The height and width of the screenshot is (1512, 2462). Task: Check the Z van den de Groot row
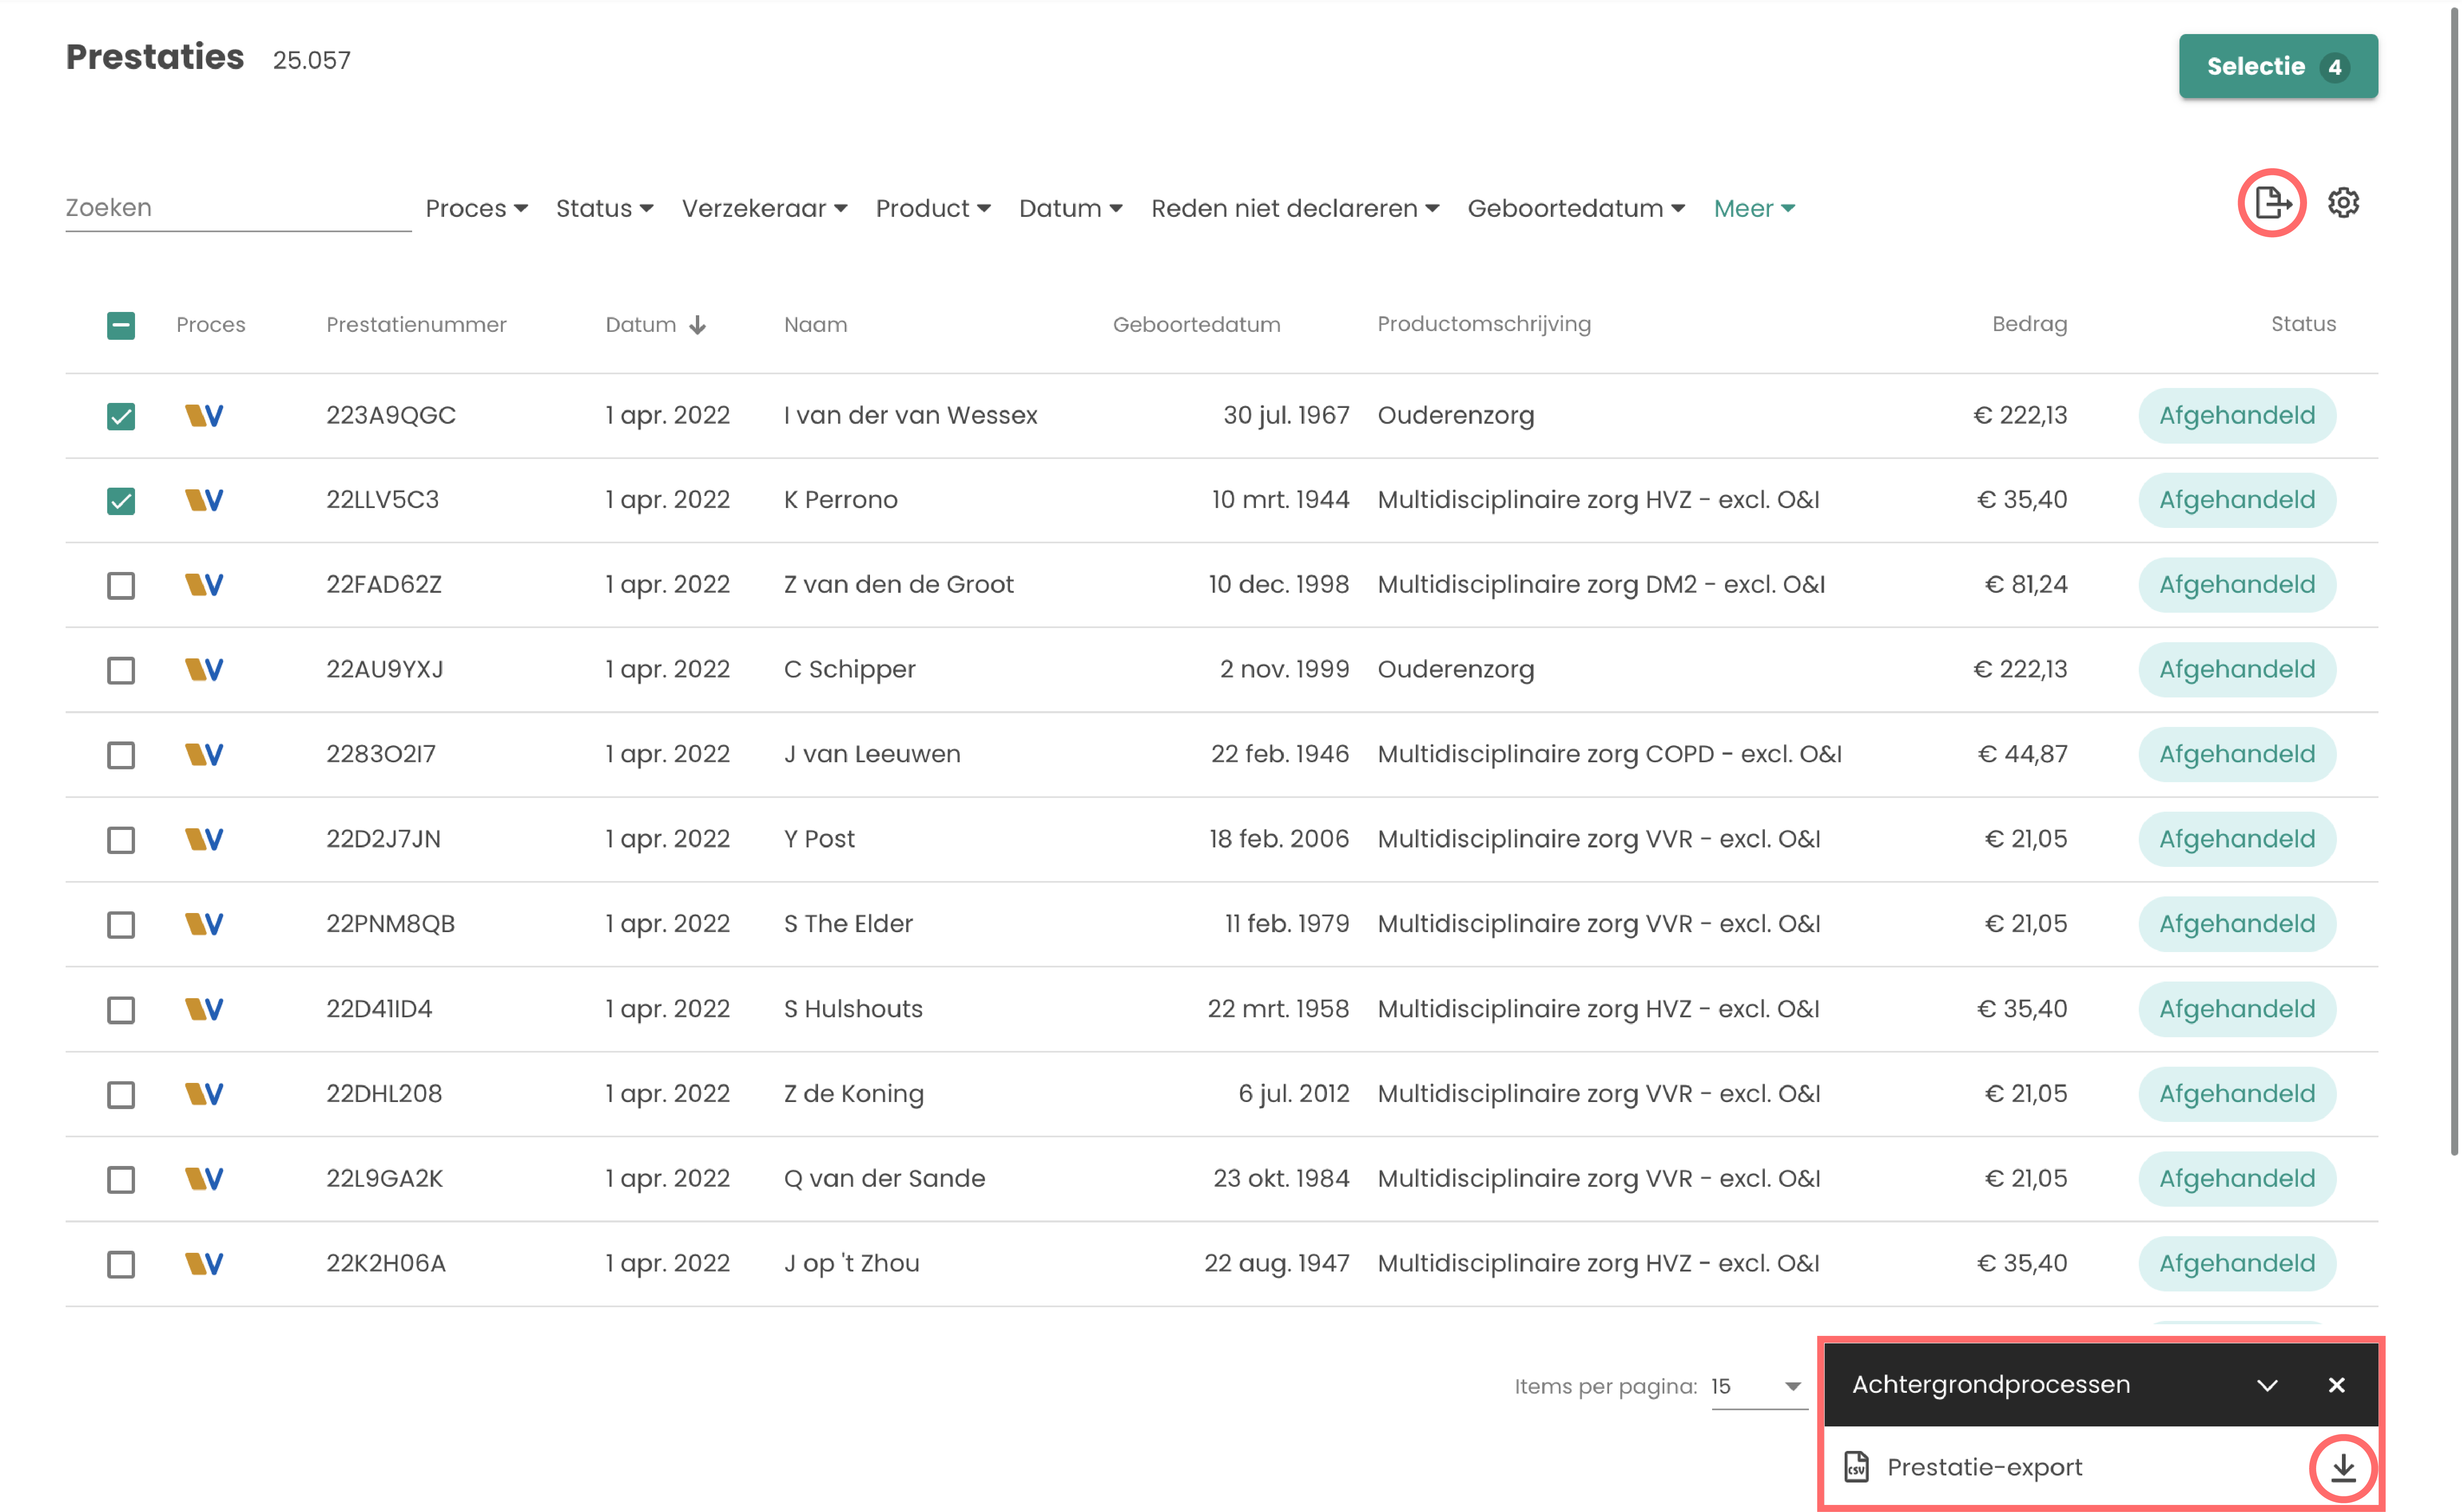click(x=121, y=585)
